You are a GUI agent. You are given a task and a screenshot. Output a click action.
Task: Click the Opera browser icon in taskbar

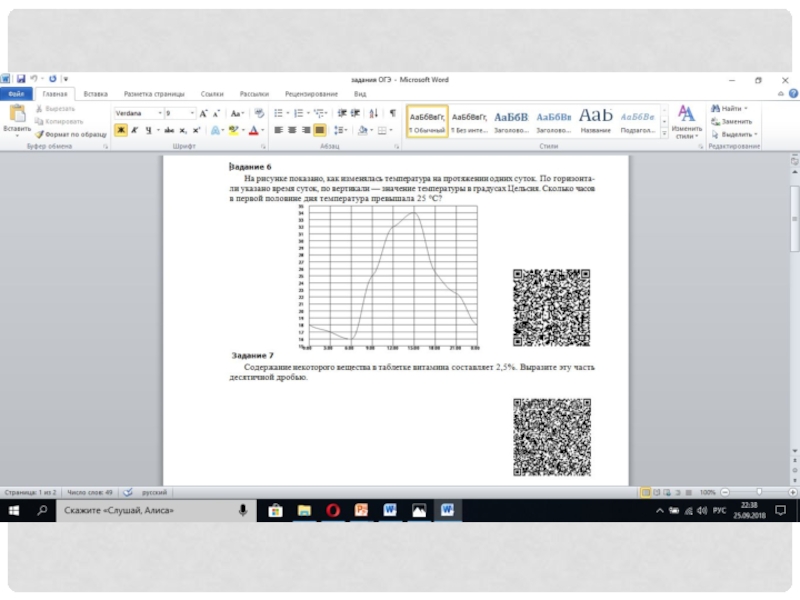[x=332, y=510]
